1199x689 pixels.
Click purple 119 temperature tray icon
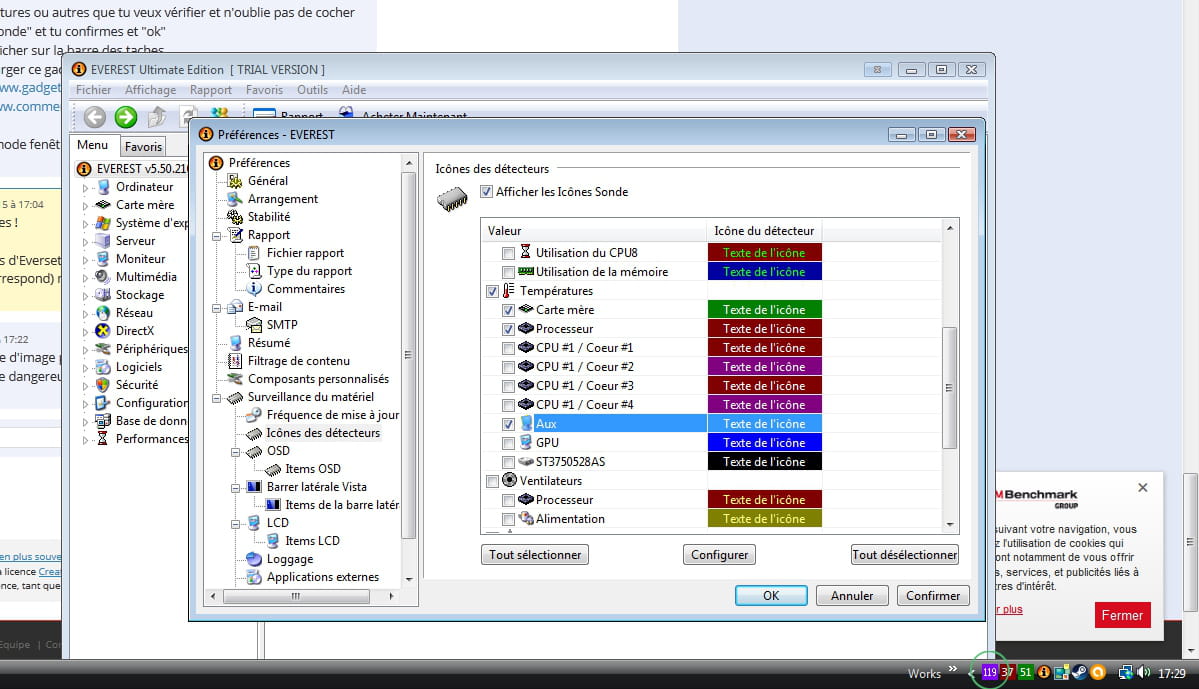989,673
